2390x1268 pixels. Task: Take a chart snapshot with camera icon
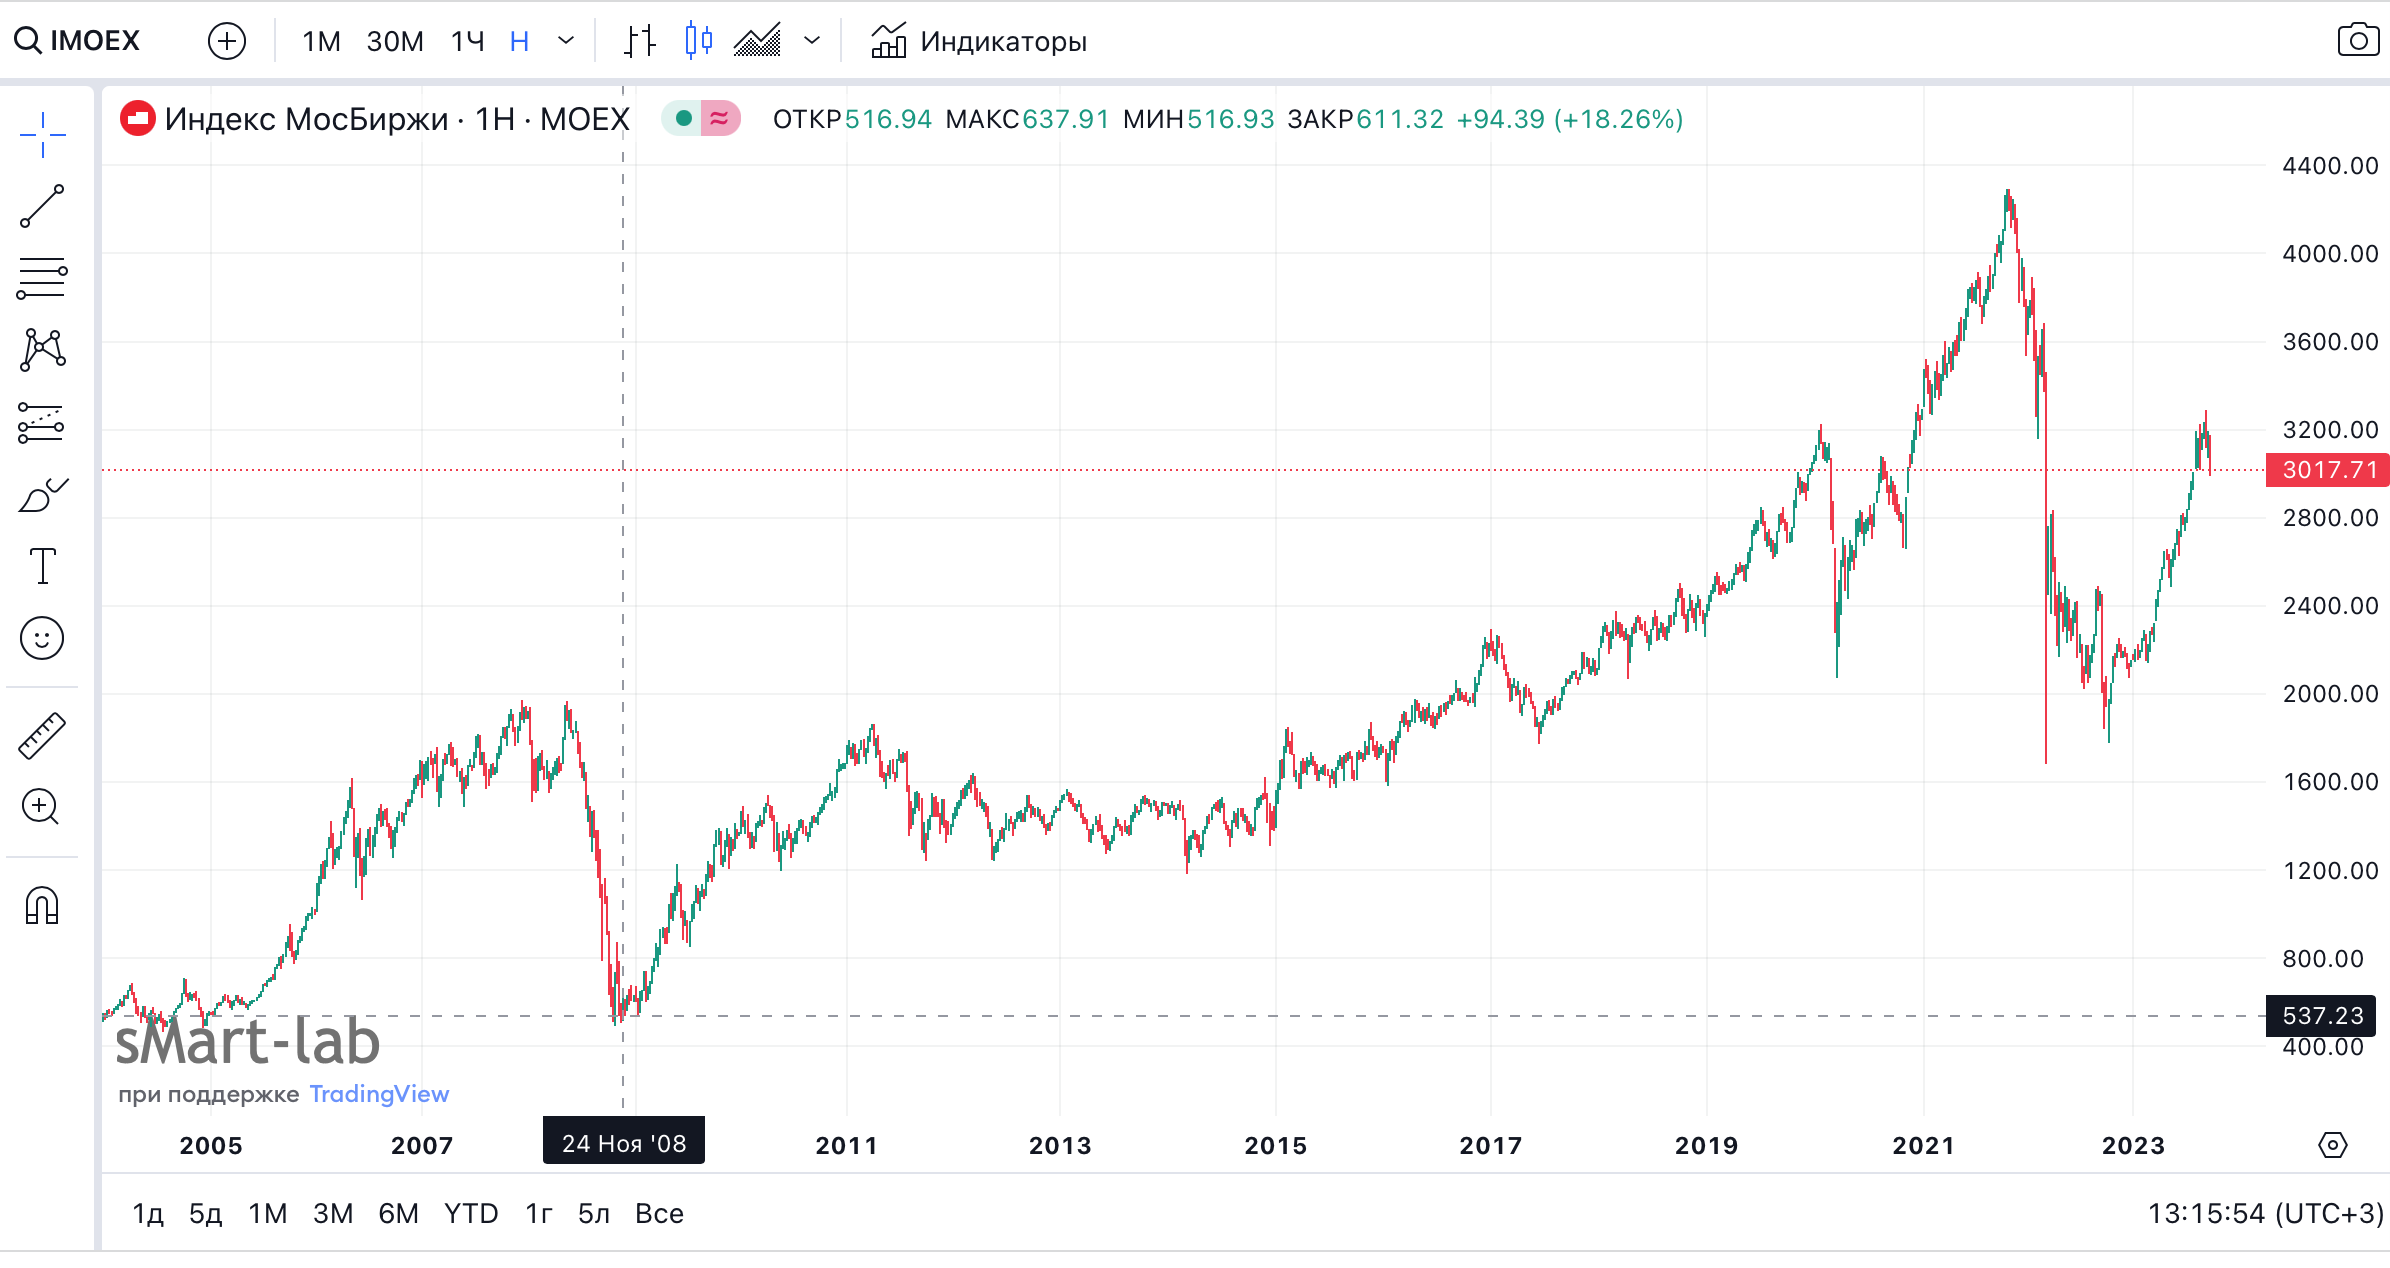2358,40
